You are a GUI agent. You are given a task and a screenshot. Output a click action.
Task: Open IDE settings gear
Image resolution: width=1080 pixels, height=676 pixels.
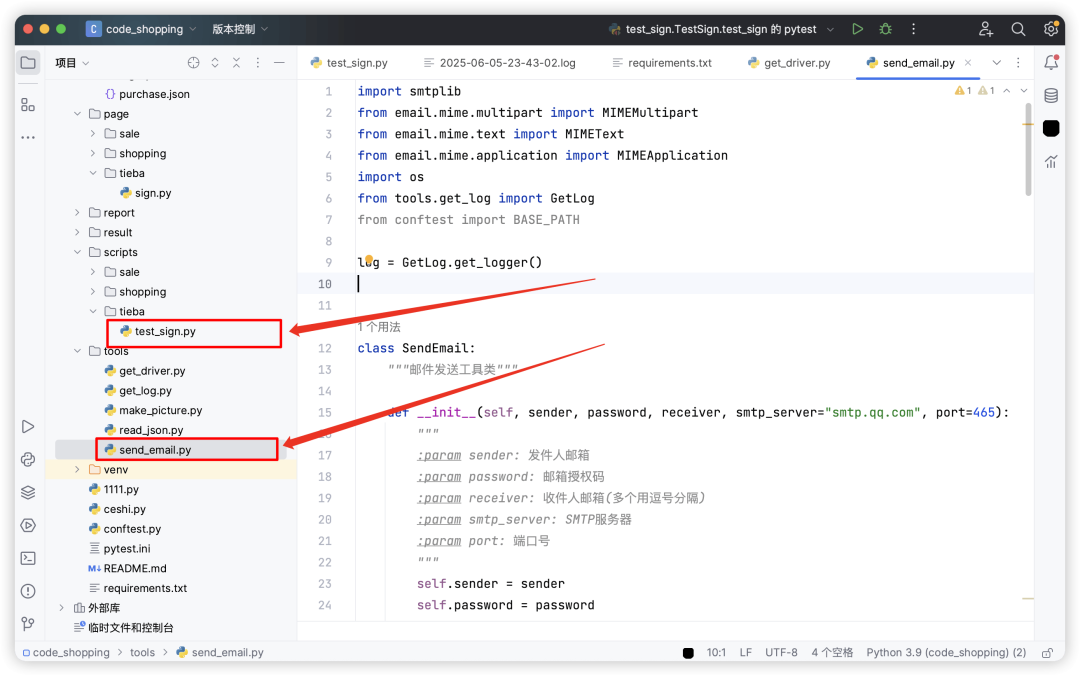pos(1050,29)
